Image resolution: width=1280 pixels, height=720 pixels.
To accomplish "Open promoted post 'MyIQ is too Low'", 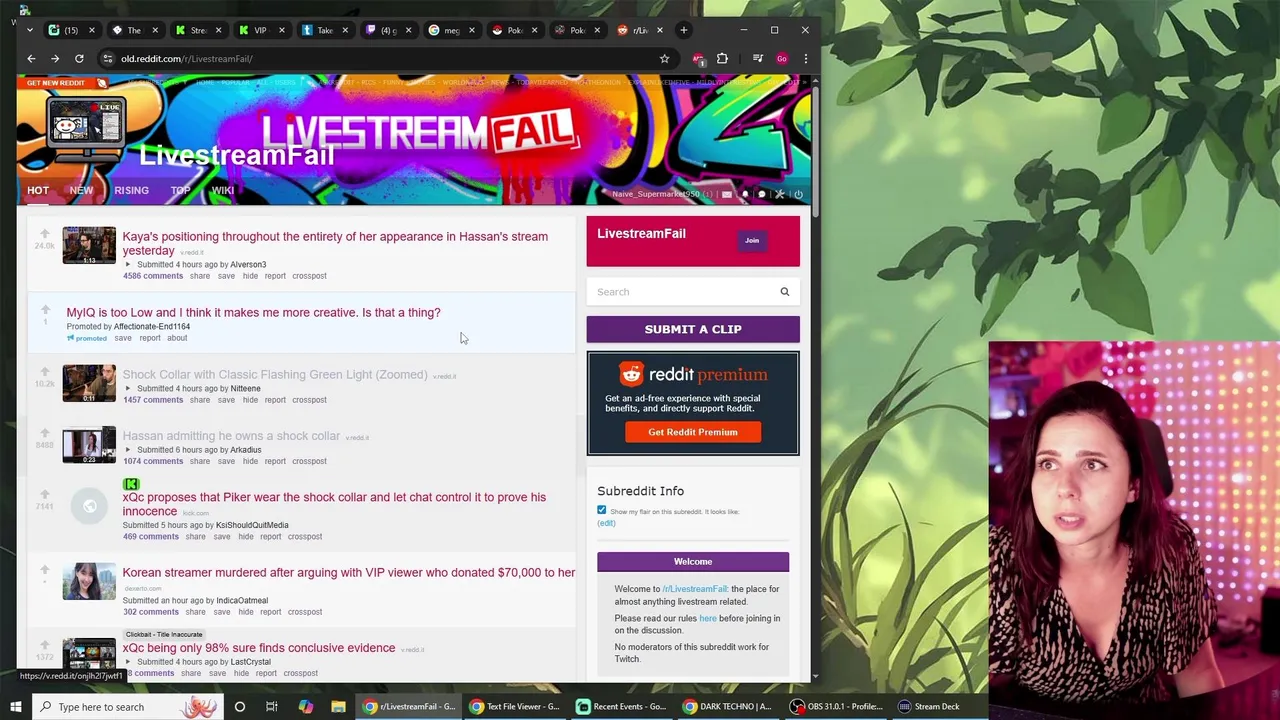I will [253, 313].
